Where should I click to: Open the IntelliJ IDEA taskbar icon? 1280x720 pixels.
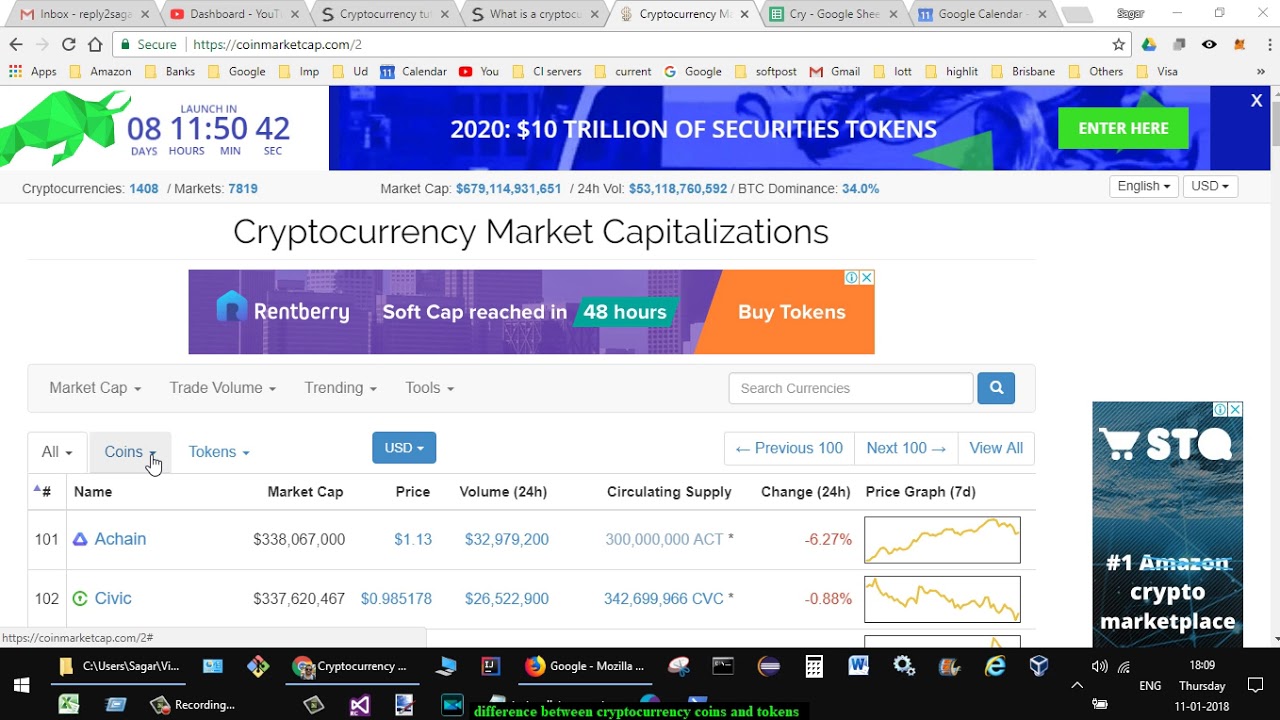pyautogui.click(x=490, y=666)
